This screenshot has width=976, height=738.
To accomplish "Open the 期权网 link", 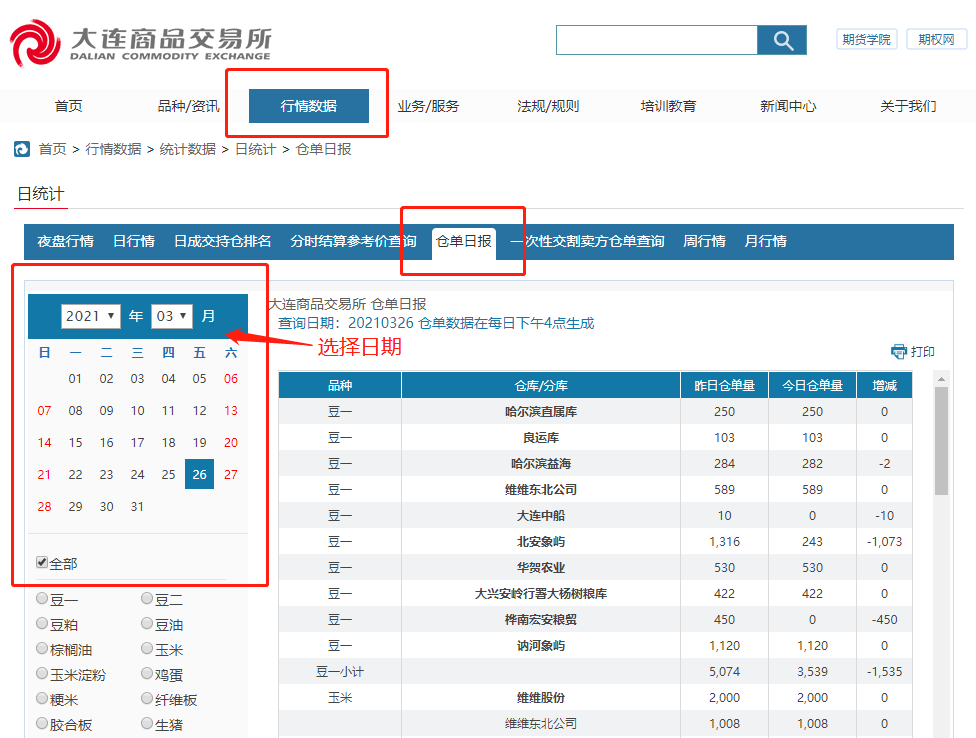I will tap(936, 39).
